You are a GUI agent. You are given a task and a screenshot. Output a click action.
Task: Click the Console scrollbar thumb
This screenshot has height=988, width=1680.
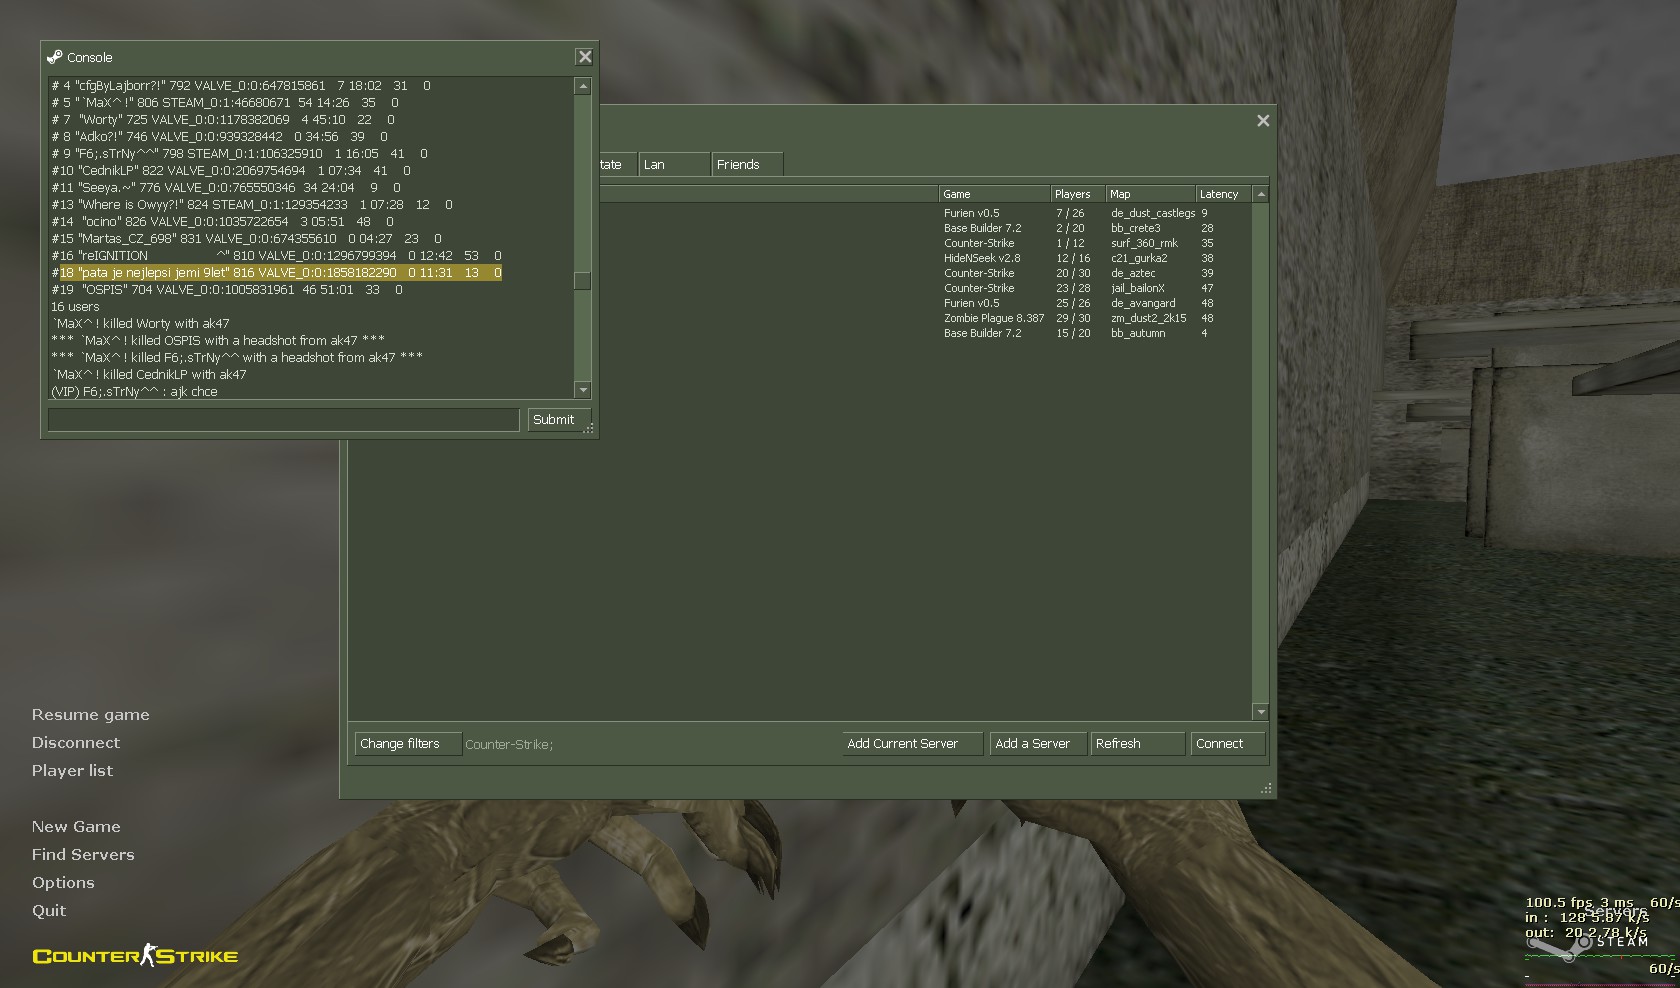coord(582,281)
